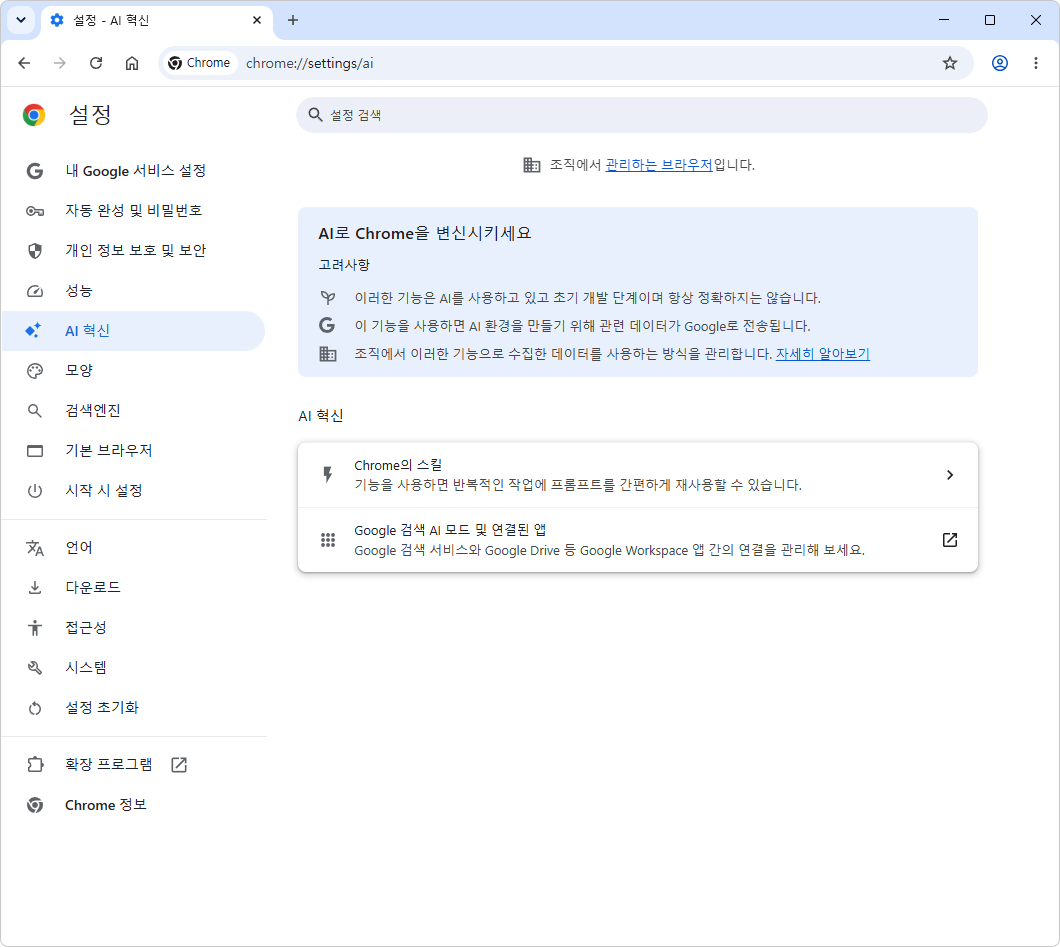Click the Chrome site info chip
The width and height of the screenshot is (1060, 947).
click(x=199, y=63)
